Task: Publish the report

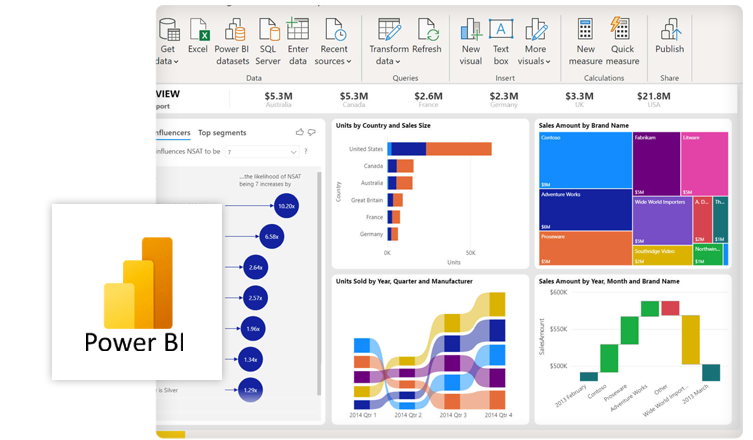Action: pyautogui.click(x=669, y=36)
